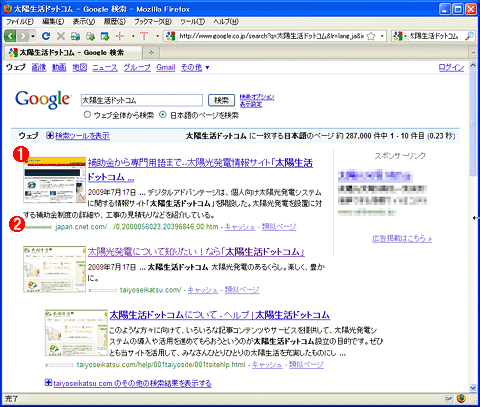
Task: Open 類似ページ for the japan.cnet.com result
Action: 279,227
